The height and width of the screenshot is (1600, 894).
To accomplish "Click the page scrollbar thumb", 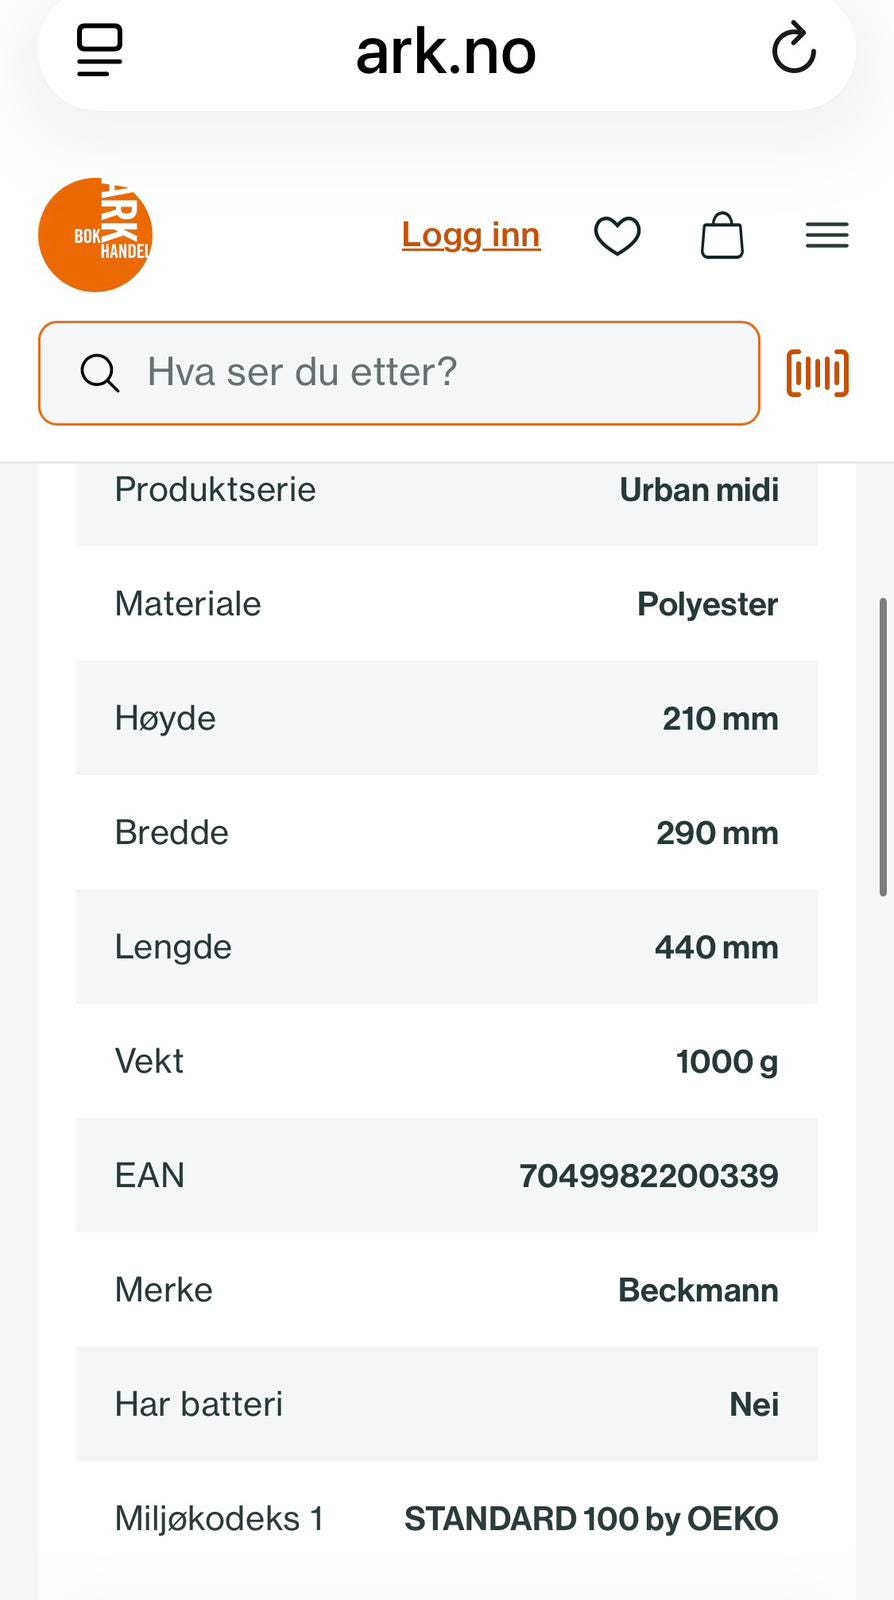I will (x=883, y=746).
